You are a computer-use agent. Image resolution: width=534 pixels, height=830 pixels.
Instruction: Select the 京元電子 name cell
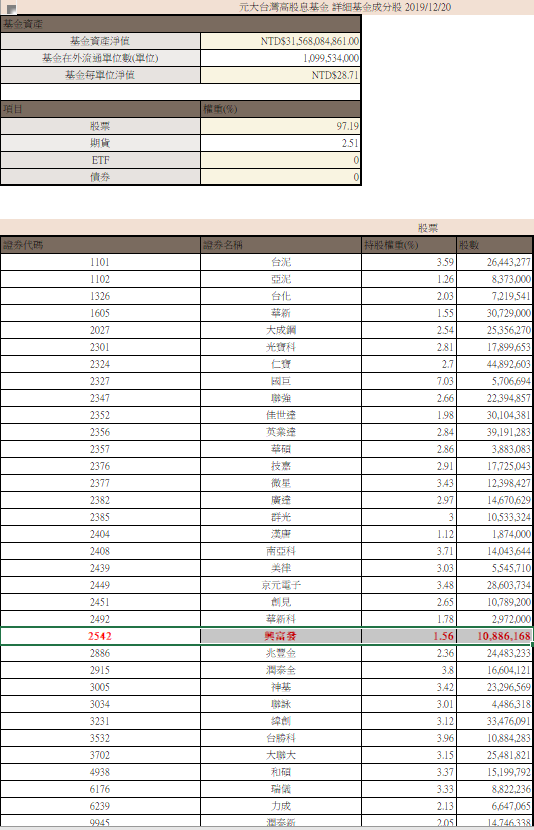click(281, 585)
